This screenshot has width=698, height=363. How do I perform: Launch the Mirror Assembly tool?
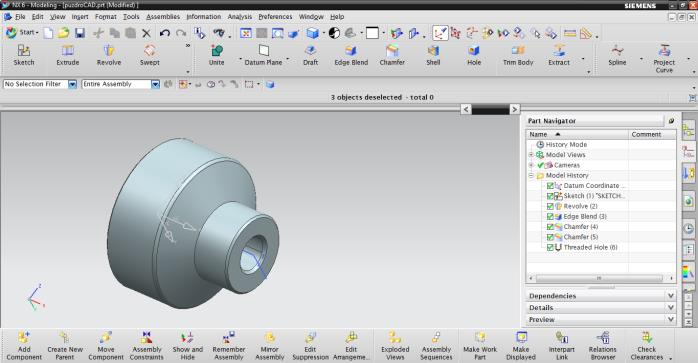269,346
